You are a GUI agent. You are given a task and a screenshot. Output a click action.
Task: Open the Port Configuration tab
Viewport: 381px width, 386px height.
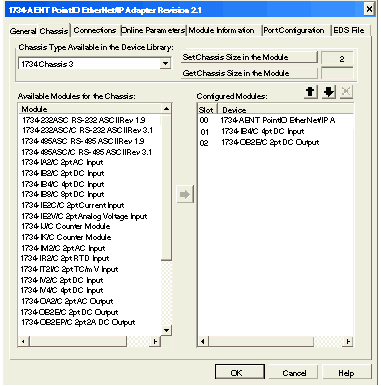pyautogui.click(x=294, y=30)
